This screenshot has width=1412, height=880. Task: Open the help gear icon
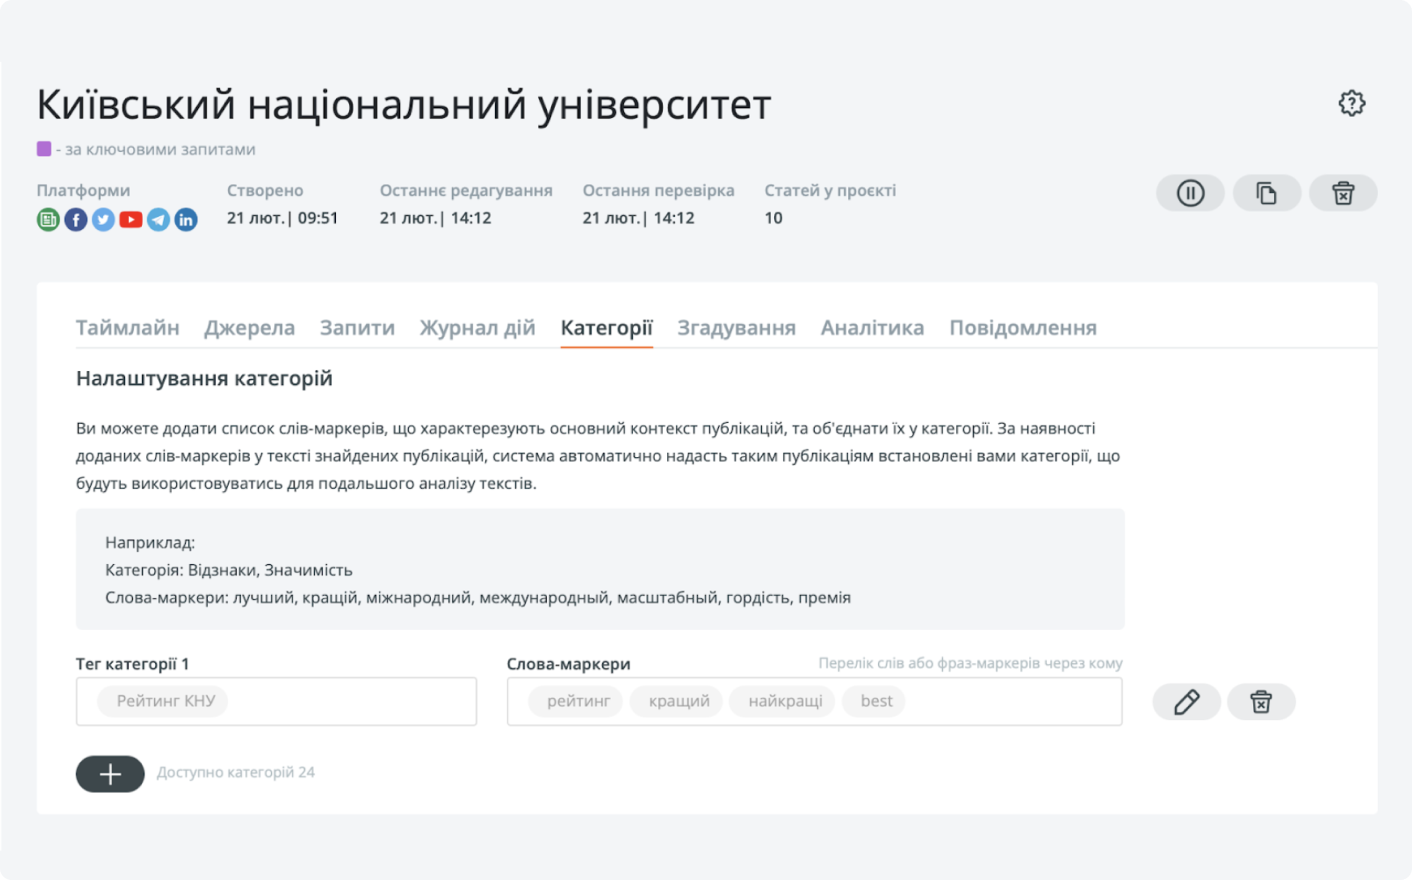pos(1351,103)
